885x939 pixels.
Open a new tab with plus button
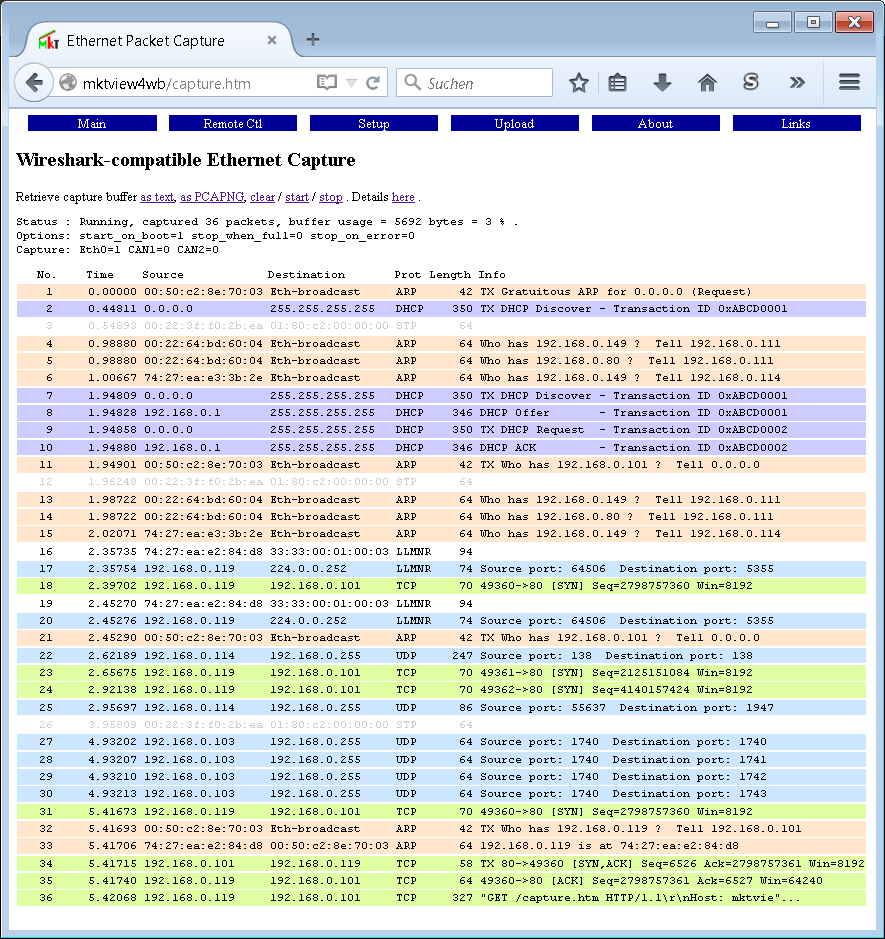[313, 40]
